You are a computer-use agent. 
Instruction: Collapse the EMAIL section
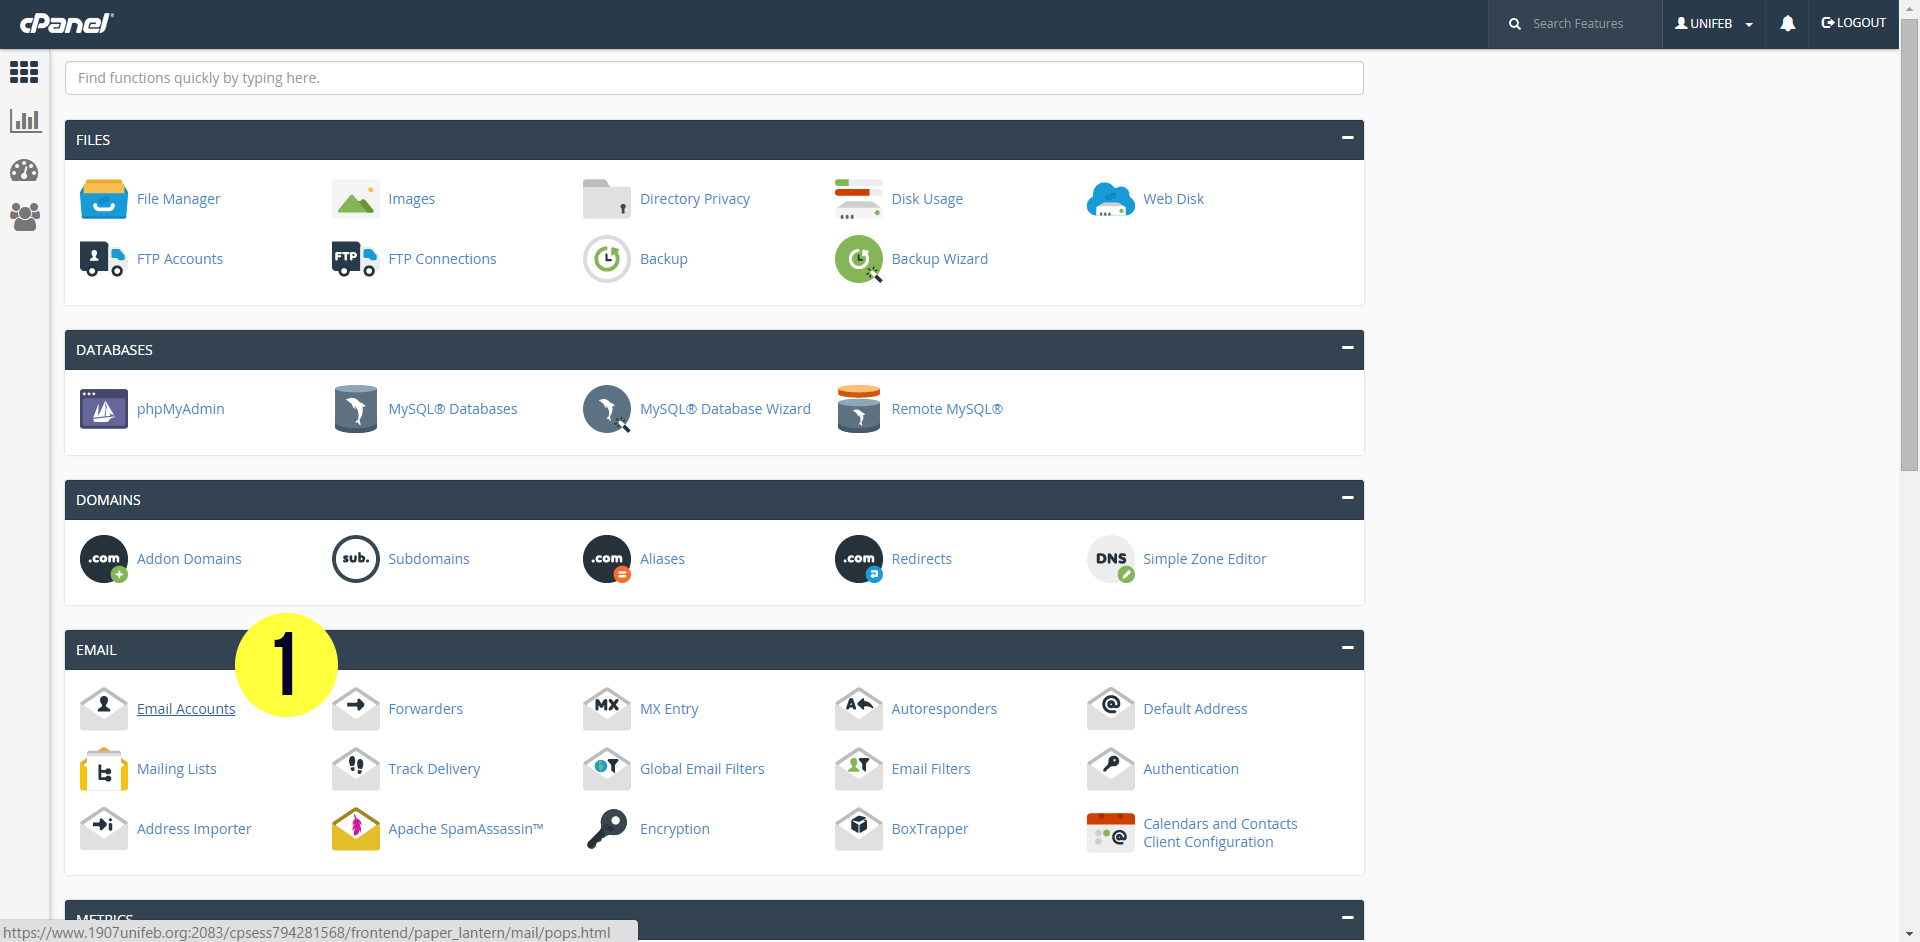pos(1347,648)
